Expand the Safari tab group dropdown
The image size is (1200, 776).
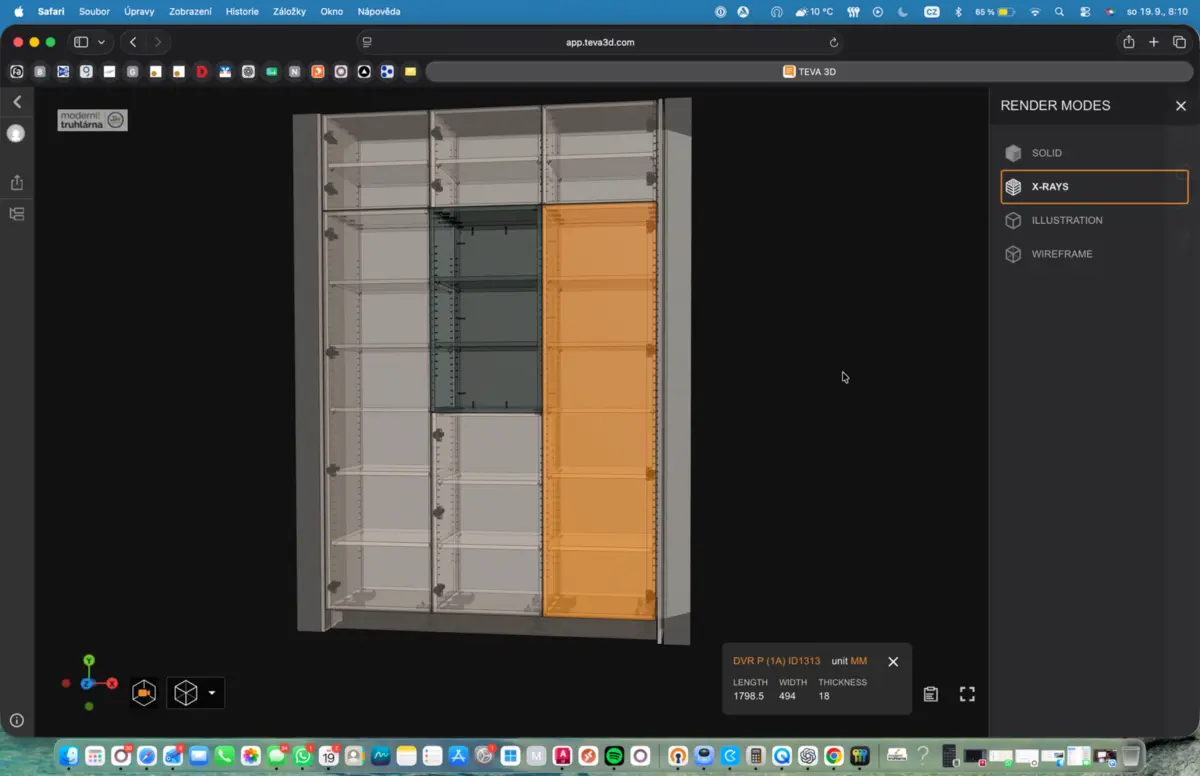101,42
